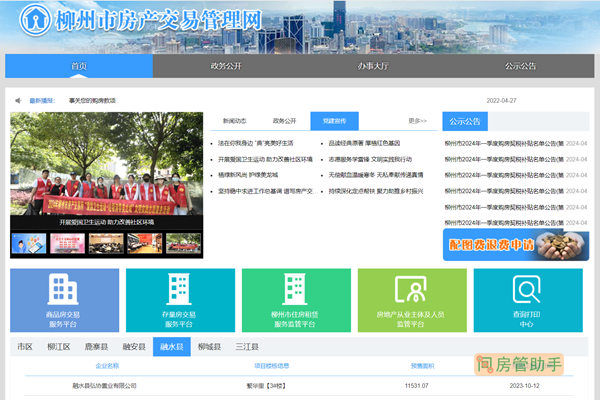The height and width of the screenshot is (400, 600).
Task: Open news item 持续深化定点帮扶 聚力助推乡村振兴
Action: [376, 191]
